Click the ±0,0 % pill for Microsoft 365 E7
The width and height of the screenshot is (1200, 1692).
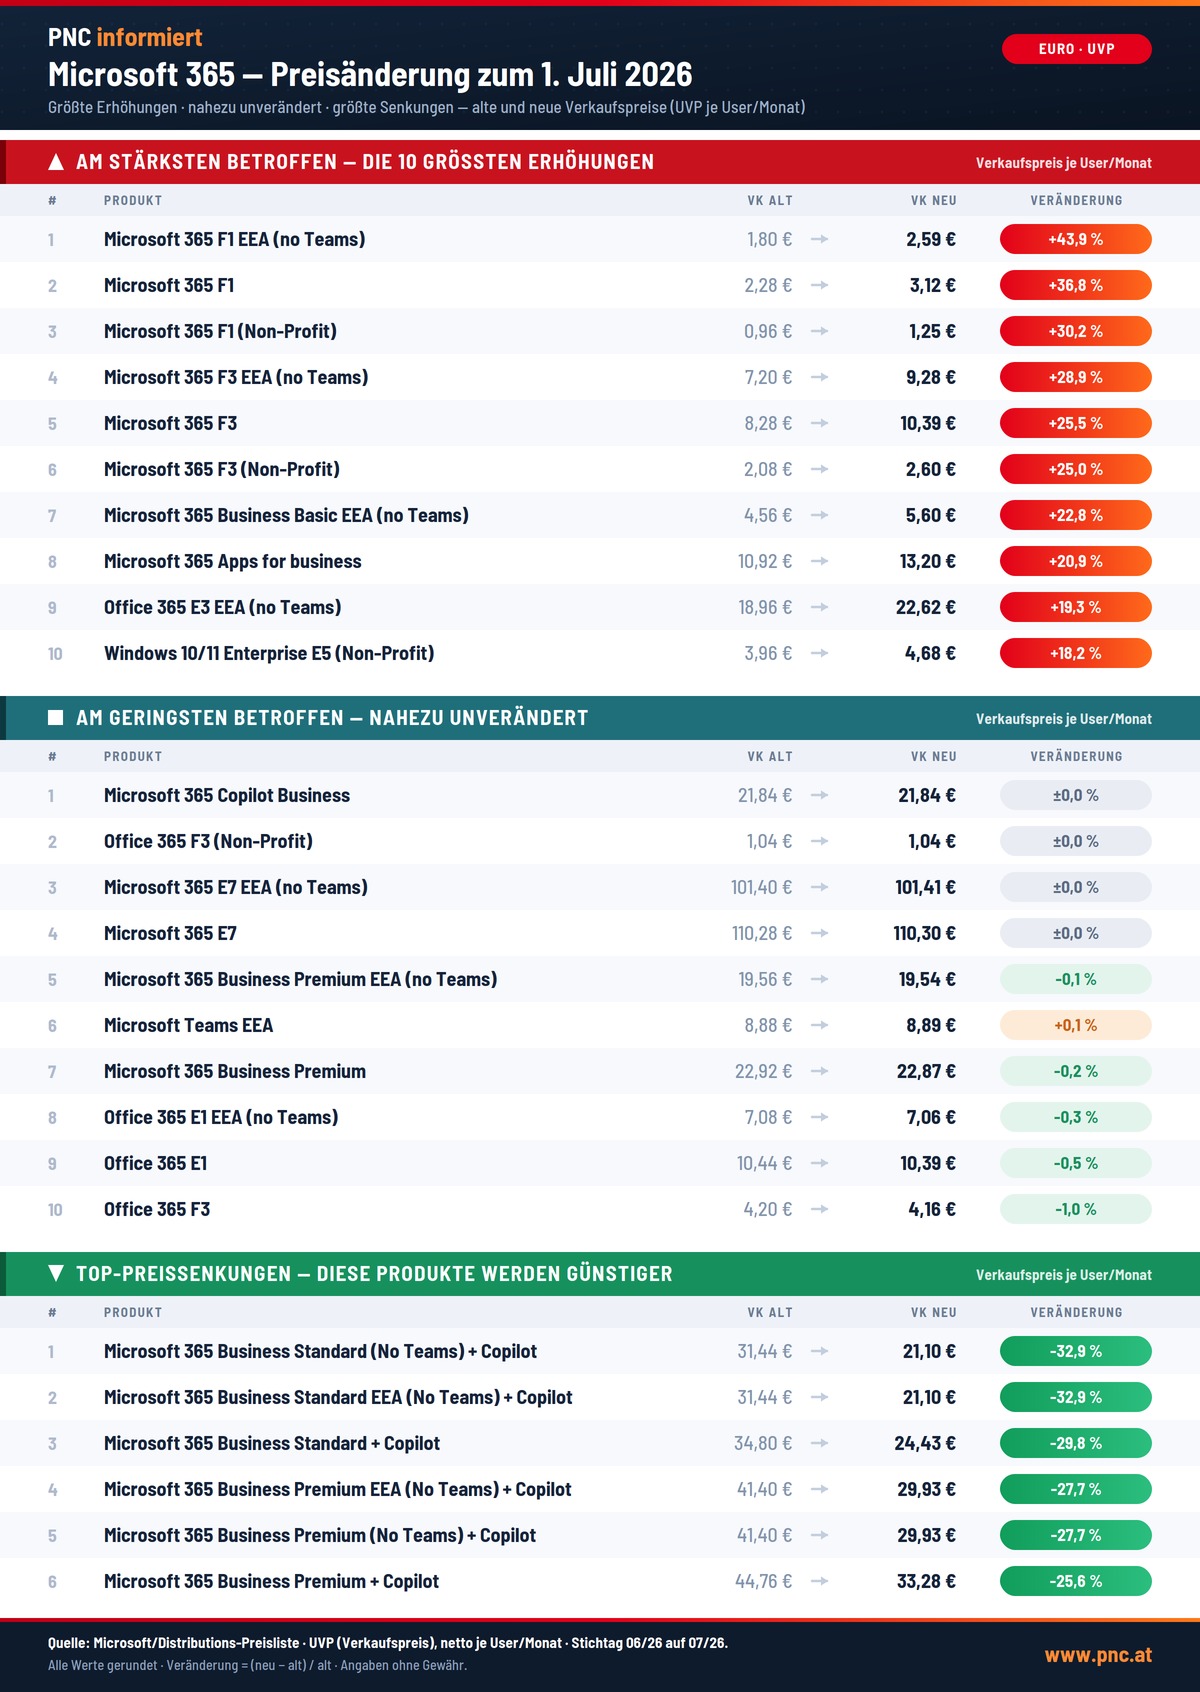[x=1076, y=933]
